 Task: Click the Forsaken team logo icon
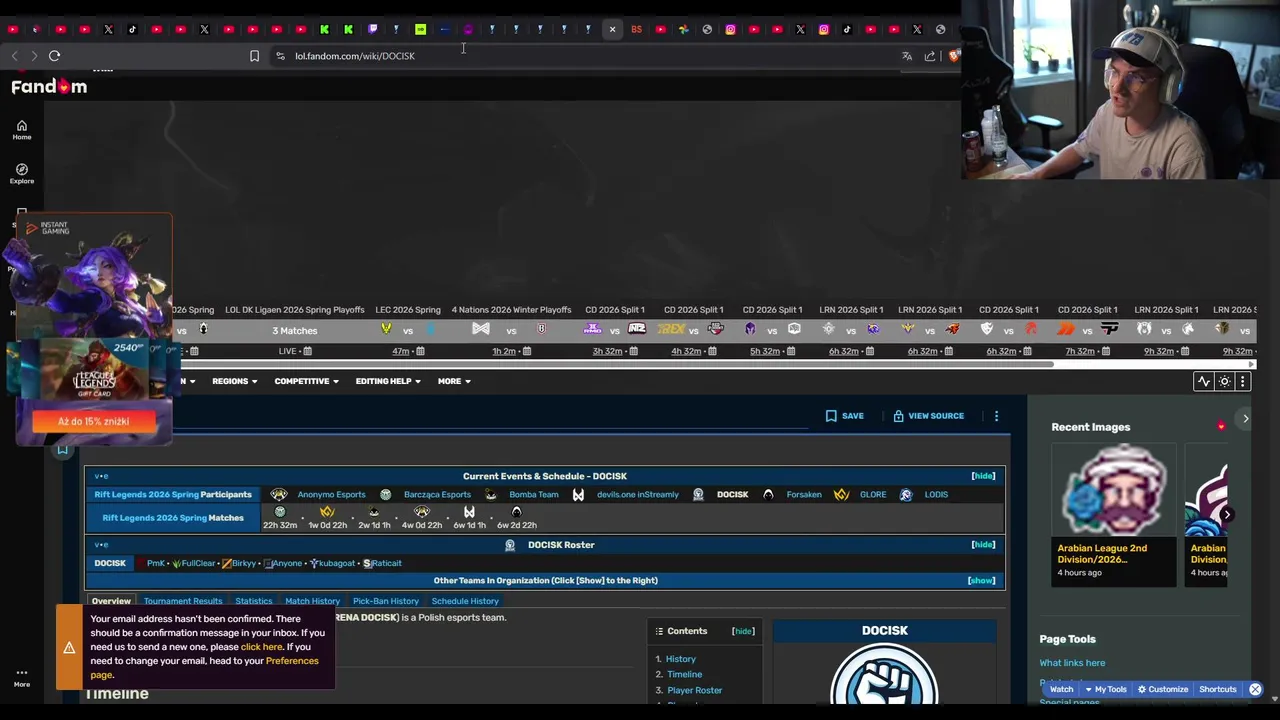[x=768, y=494]
